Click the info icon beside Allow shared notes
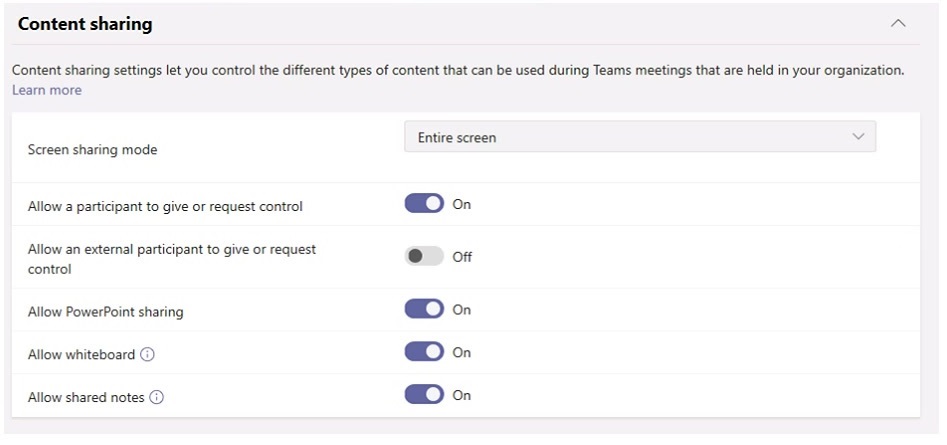 pyautogui.click(x=156, y=397)
